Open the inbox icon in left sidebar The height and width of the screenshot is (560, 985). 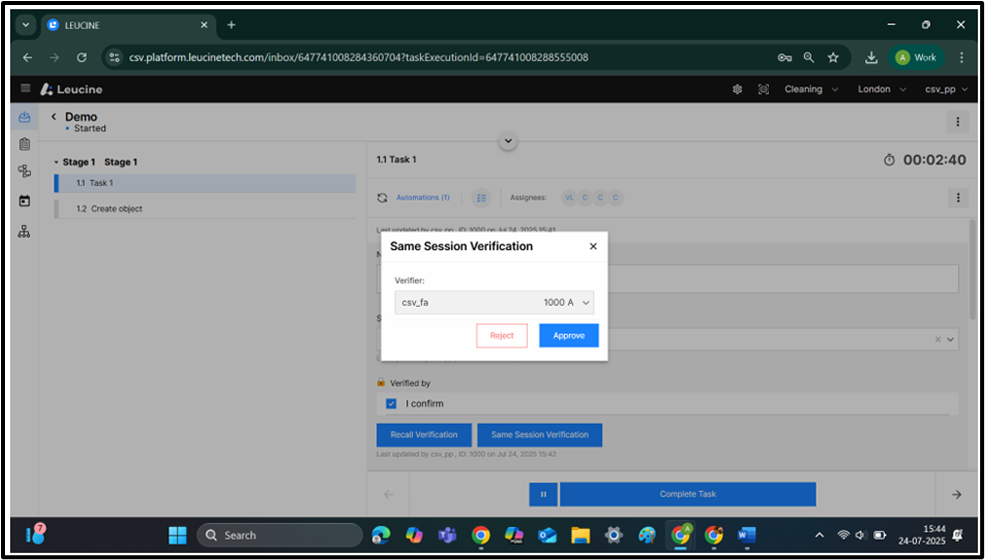(x=25, y=117)
